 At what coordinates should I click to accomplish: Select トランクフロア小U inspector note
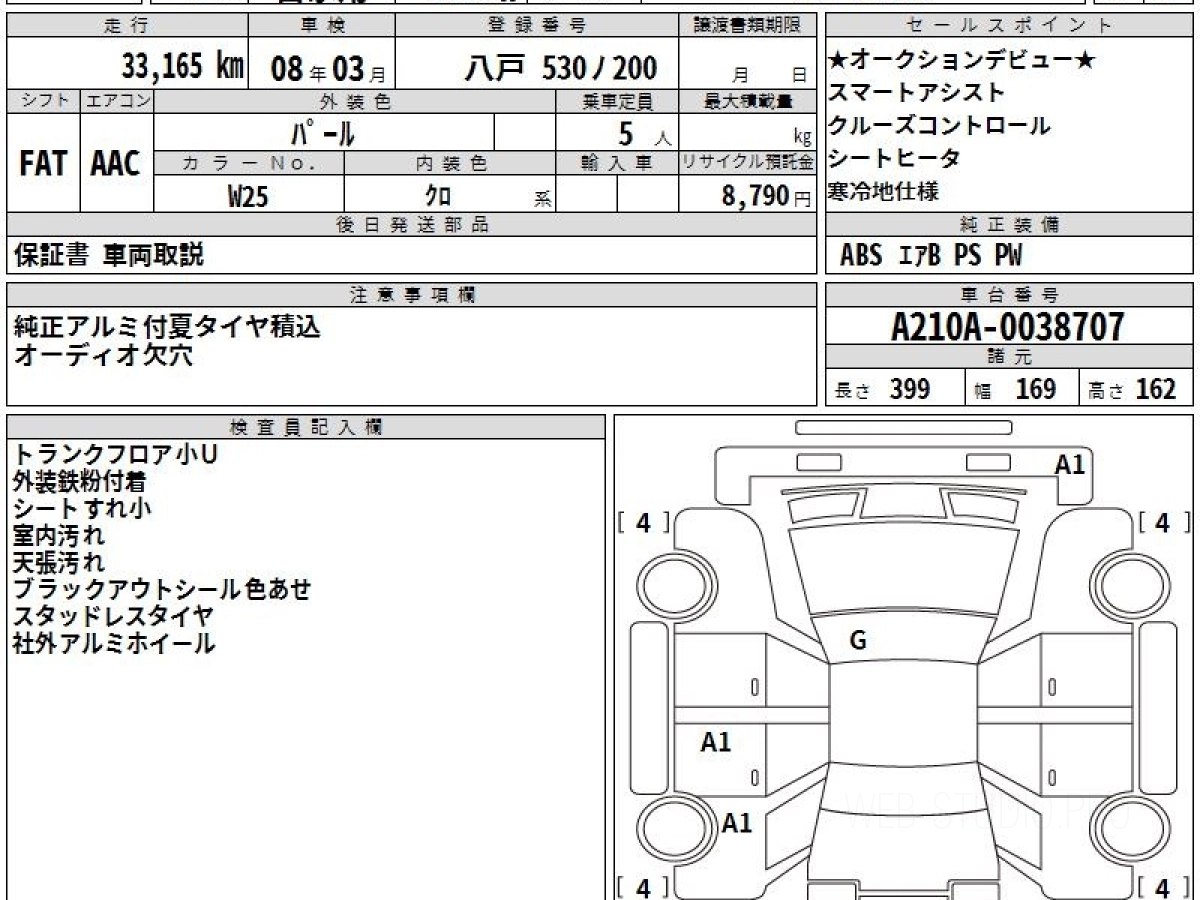pos(115,454)
